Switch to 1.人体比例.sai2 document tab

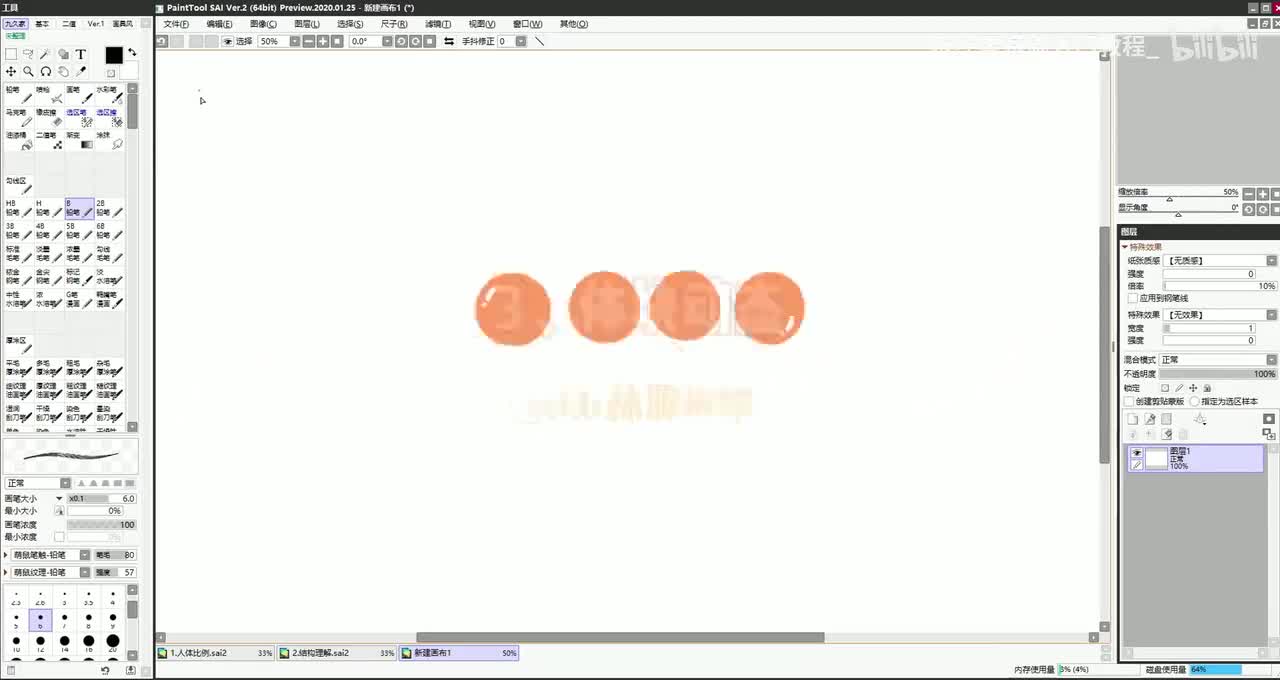point(215,653)
